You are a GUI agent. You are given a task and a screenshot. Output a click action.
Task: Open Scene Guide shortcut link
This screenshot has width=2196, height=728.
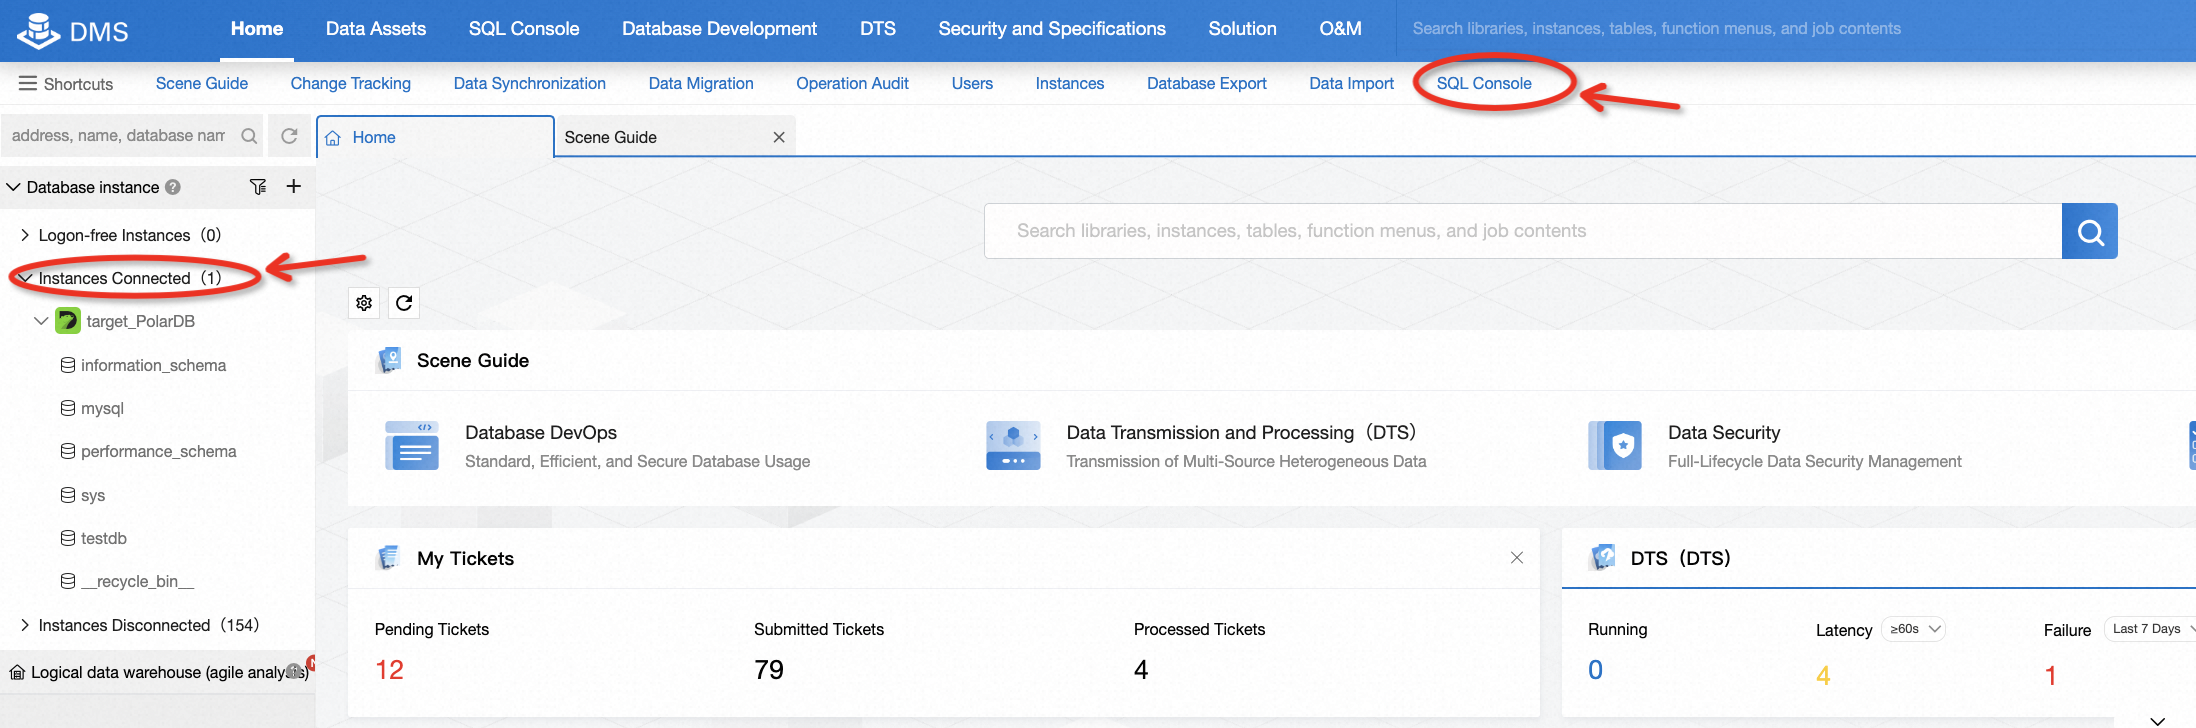pyautogui.click(x=202, y=83)
